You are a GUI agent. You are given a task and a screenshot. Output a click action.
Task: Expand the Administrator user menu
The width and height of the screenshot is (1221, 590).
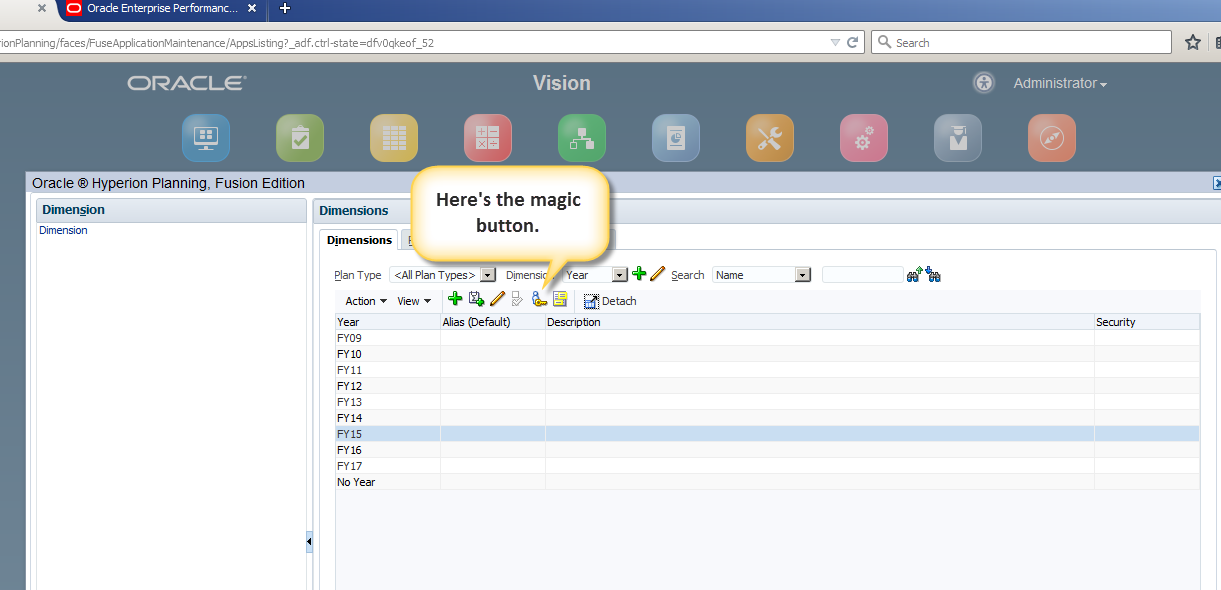coord(1060,84)
